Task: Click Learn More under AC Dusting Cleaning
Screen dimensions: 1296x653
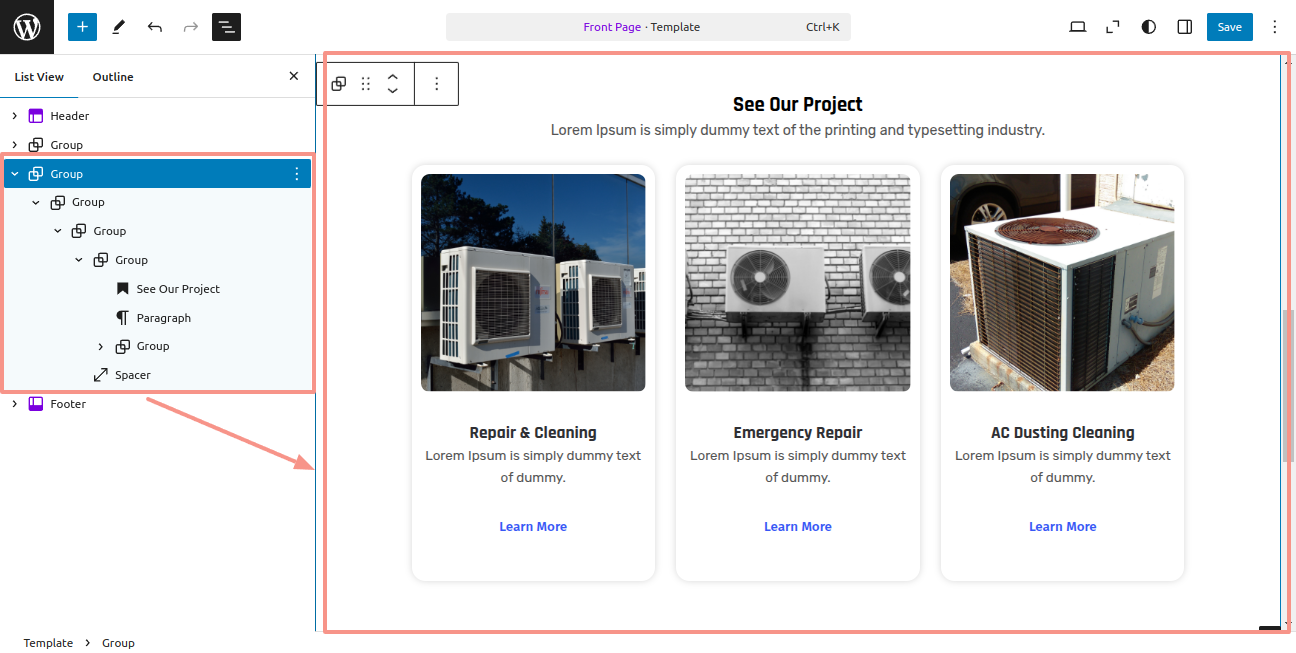Action: click(1063, 527)
